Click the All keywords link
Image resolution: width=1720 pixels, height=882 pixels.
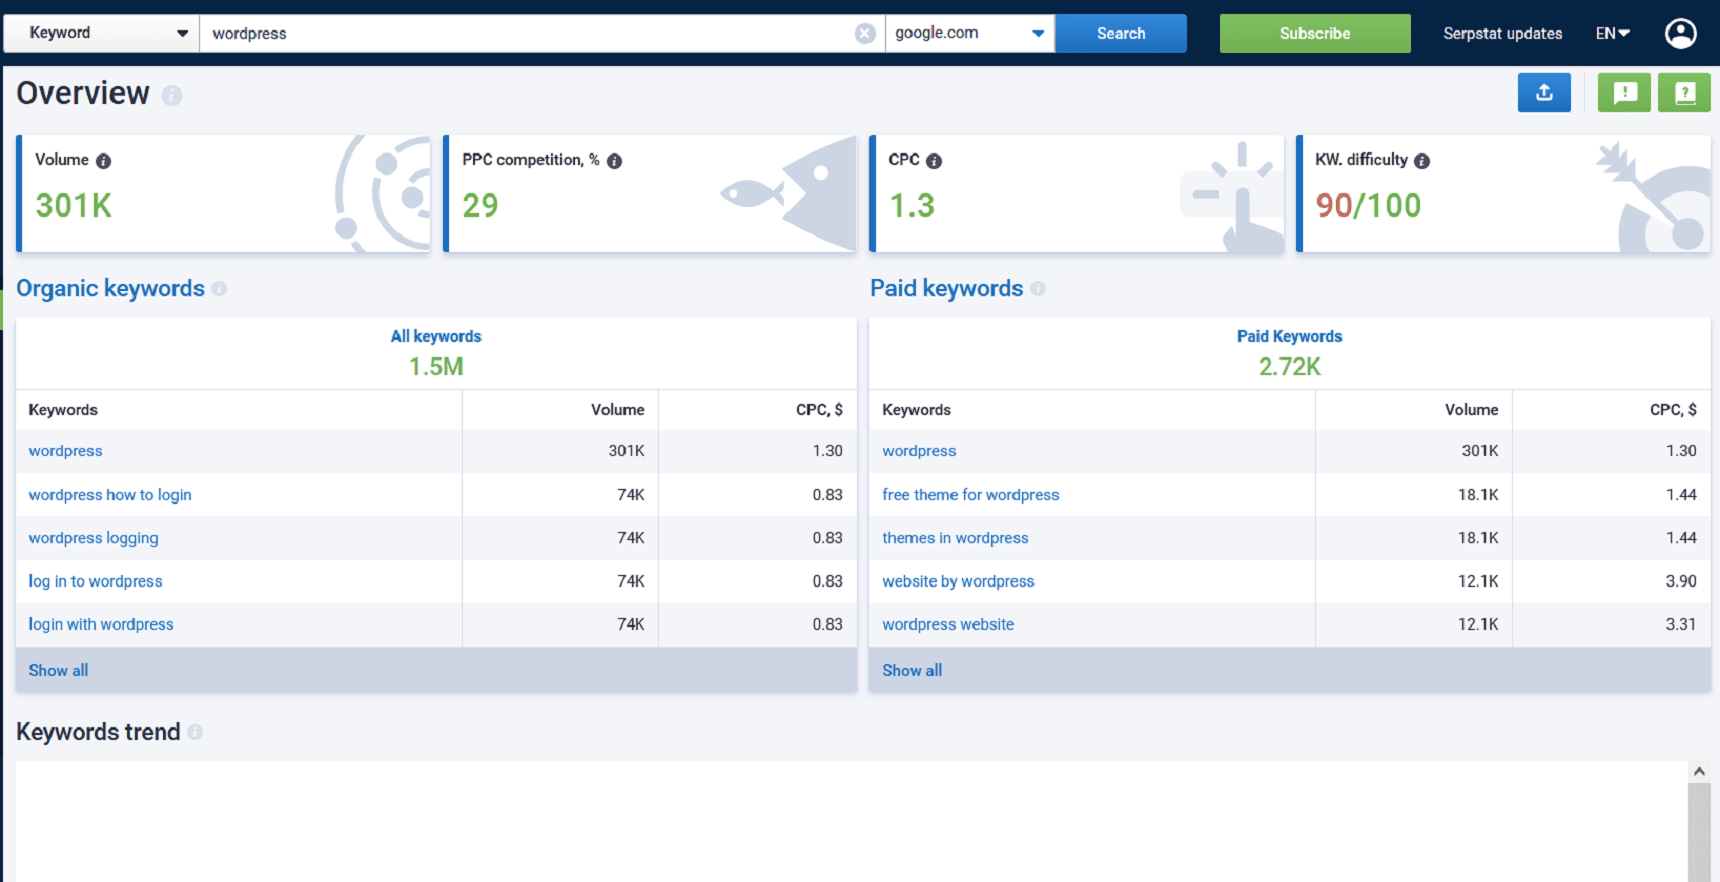click(x=436, y=336)
